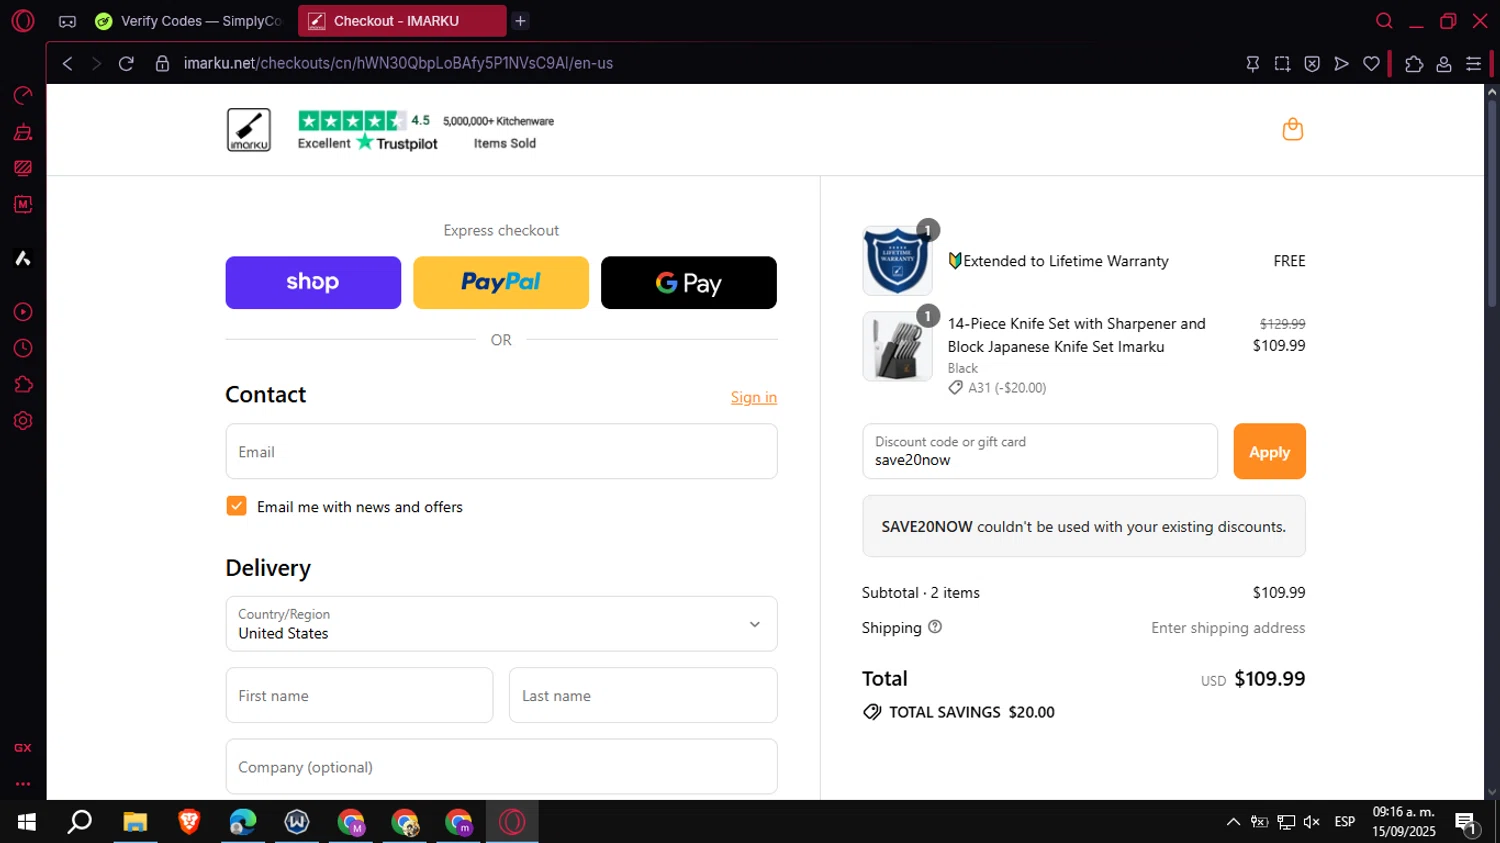Open the orange shopping bag cart
This screenshot has height=843, width=1500.
click(x=1292, y=129)
